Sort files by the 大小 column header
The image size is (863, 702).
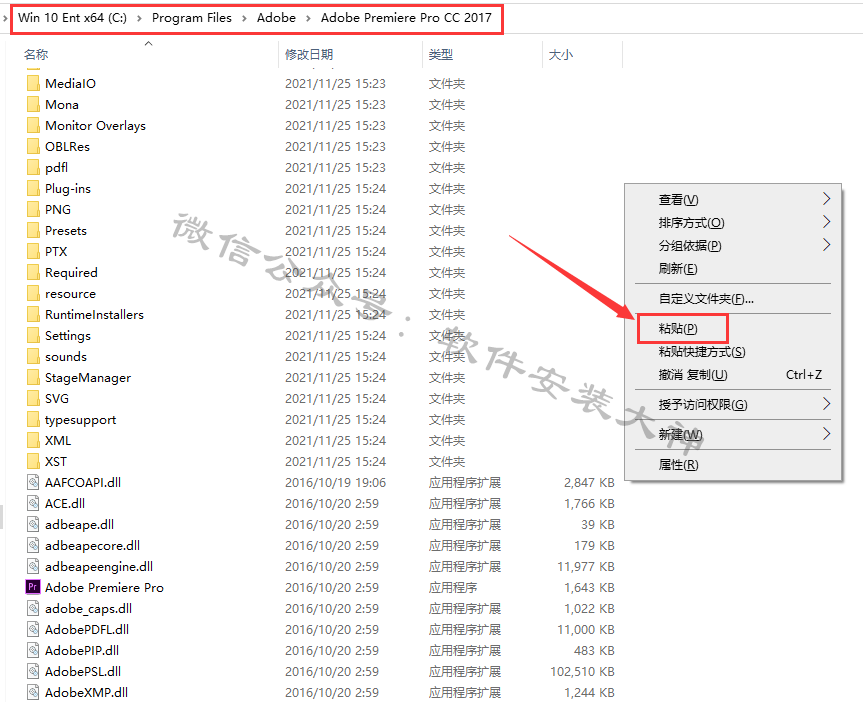point(561,55)
